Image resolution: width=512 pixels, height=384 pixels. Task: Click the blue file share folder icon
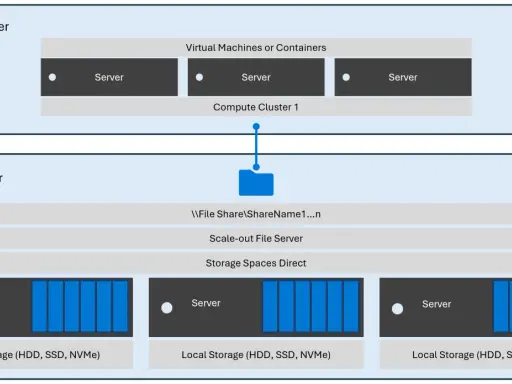[x=256, y=182]
